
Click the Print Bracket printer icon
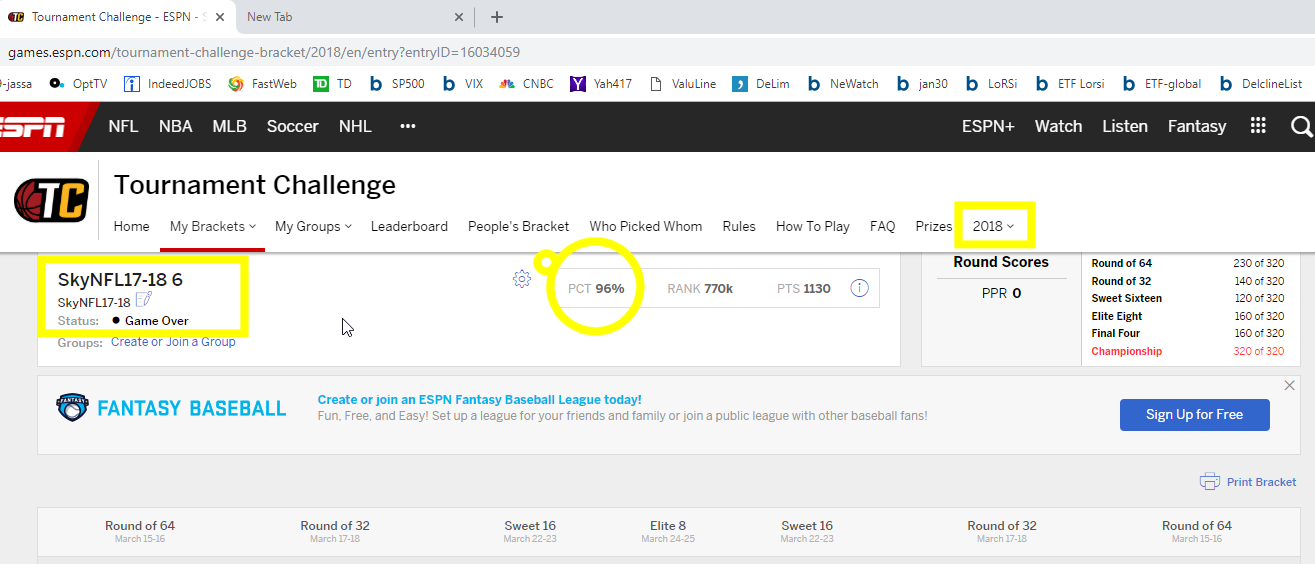1210,481
